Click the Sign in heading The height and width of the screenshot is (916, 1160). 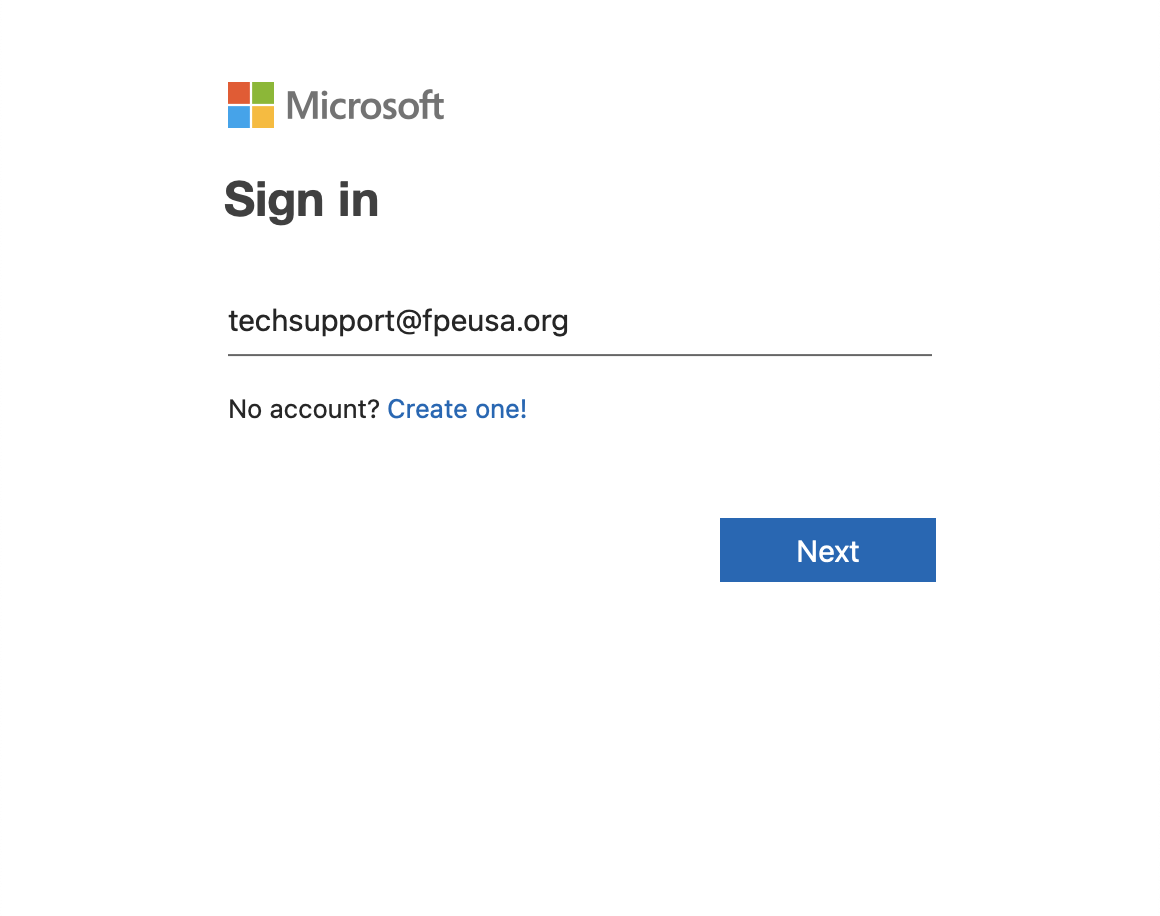[301, 200]
